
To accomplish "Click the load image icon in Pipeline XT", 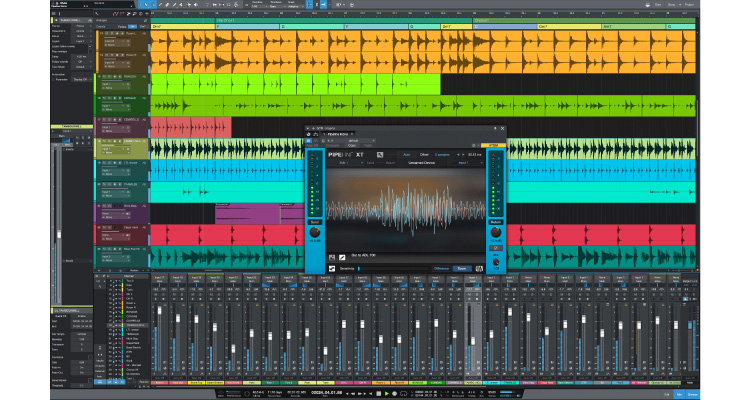I will [332, 257].
